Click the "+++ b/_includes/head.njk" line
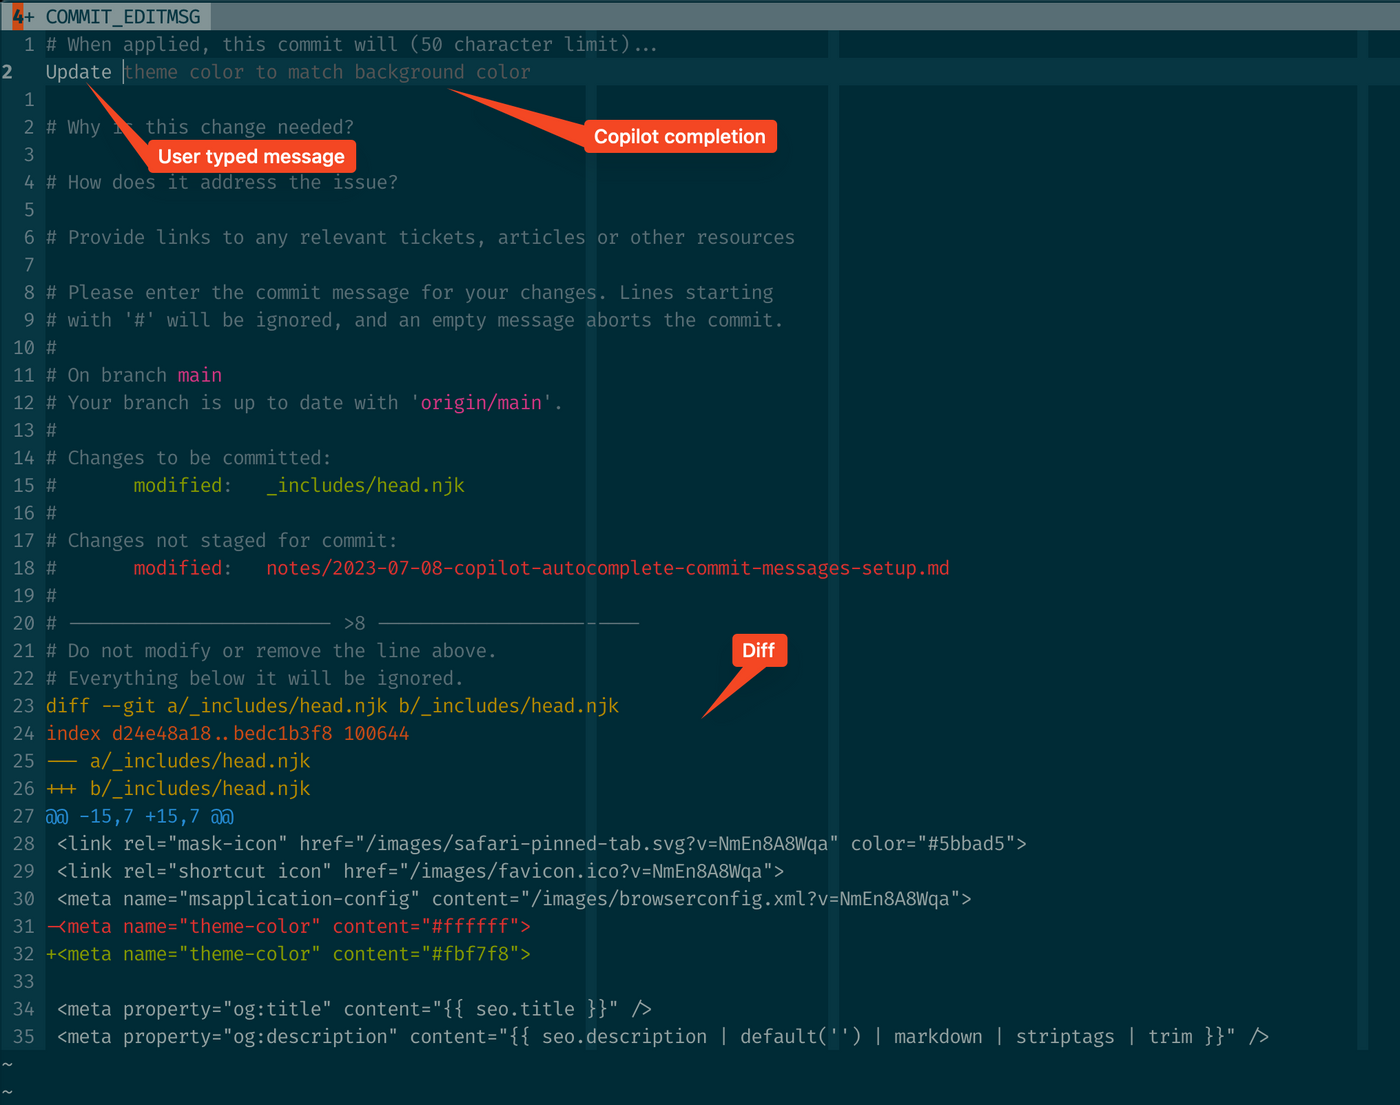Viewport: 1400px width, 1105px height. coord(178,789)
